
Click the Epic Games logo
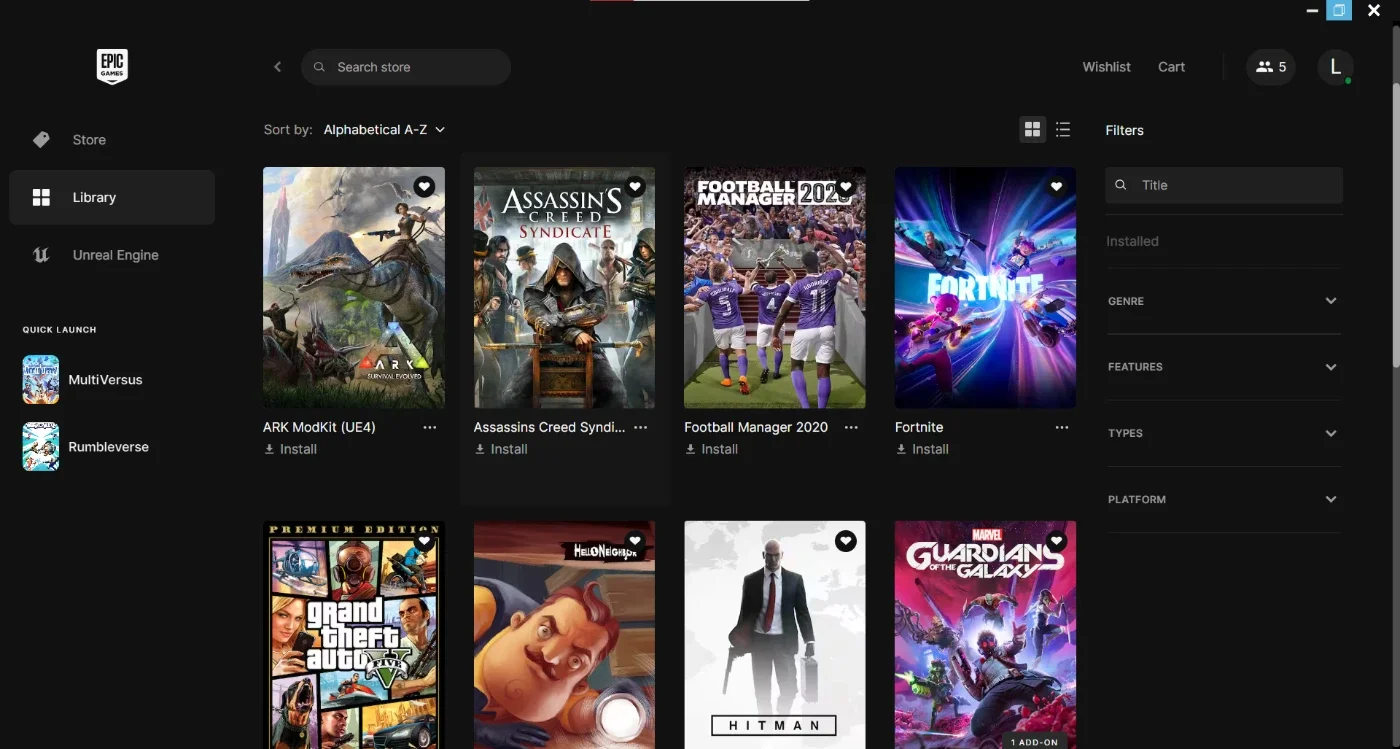point(112,67)
